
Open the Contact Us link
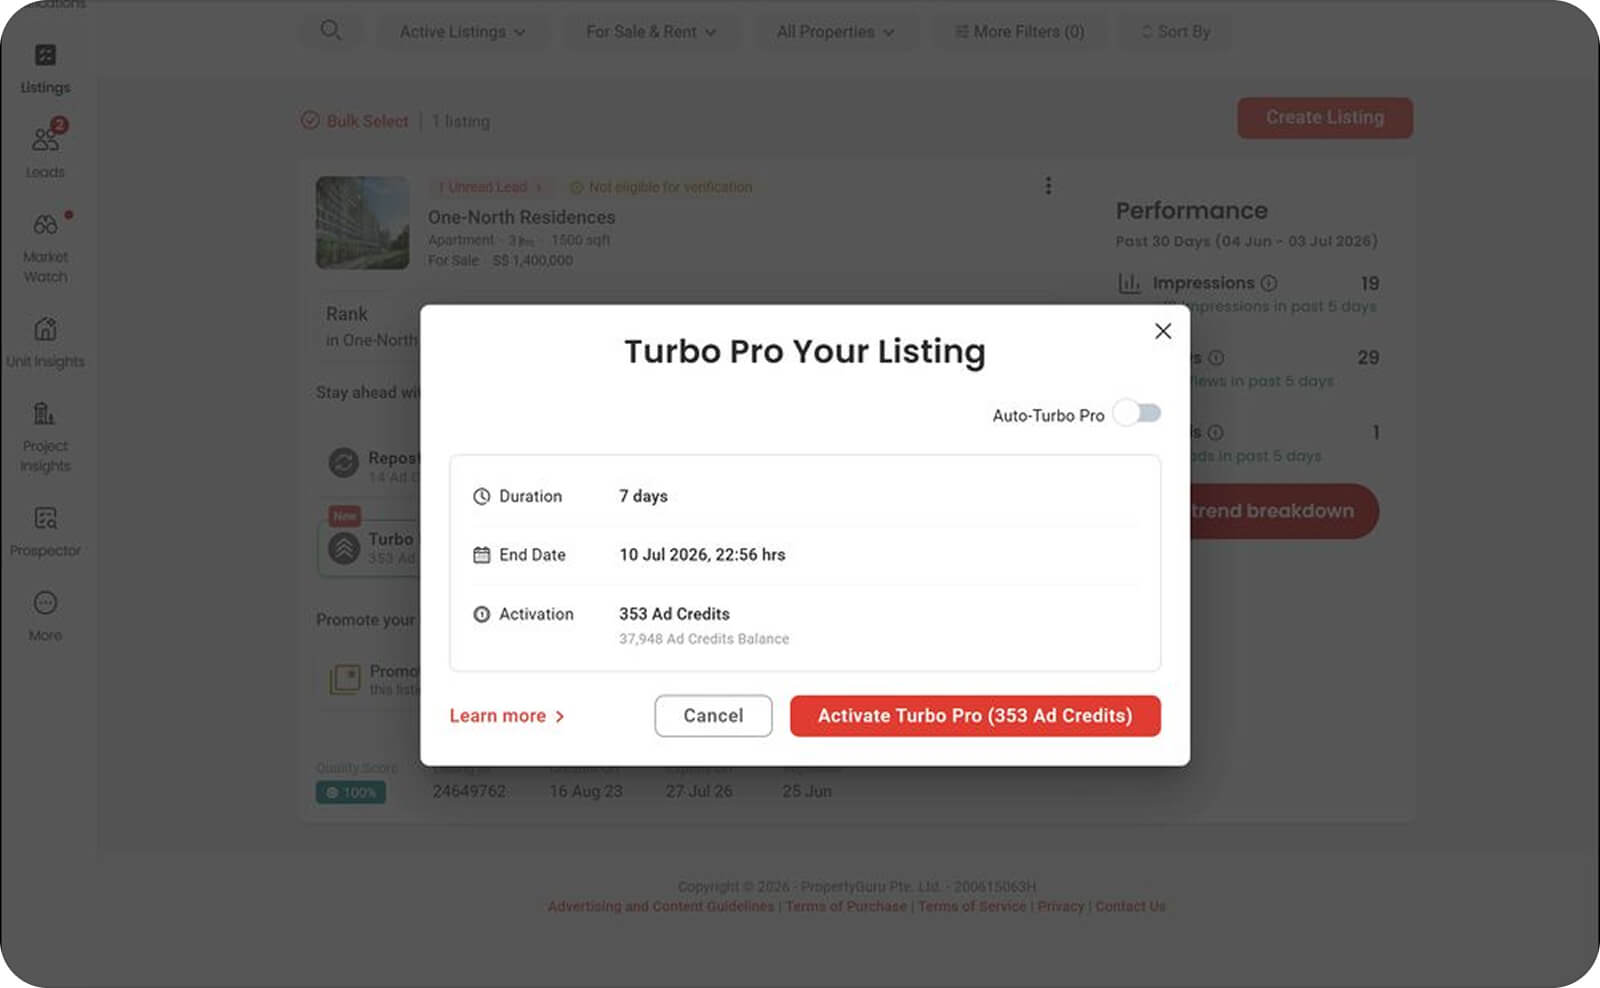click(1130, 906)
